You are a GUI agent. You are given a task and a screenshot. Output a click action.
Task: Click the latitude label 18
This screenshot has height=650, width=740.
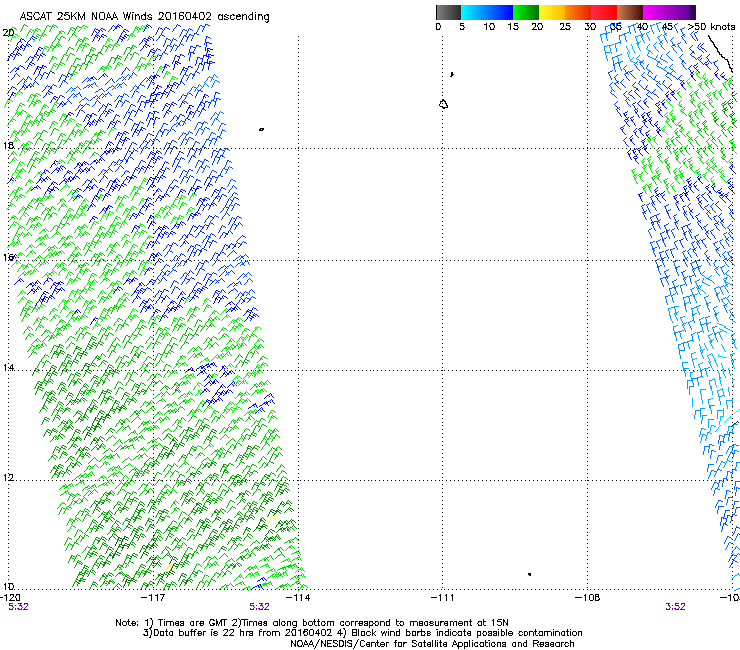[x=8, y=145]
